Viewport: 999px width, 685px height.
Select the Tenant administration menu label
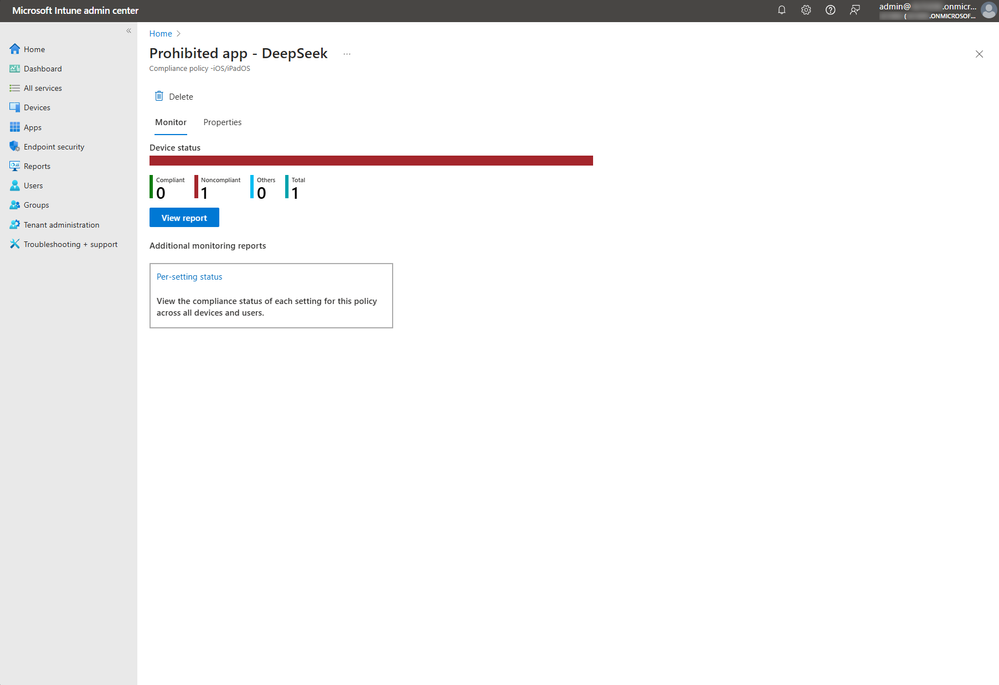point(62,225)
